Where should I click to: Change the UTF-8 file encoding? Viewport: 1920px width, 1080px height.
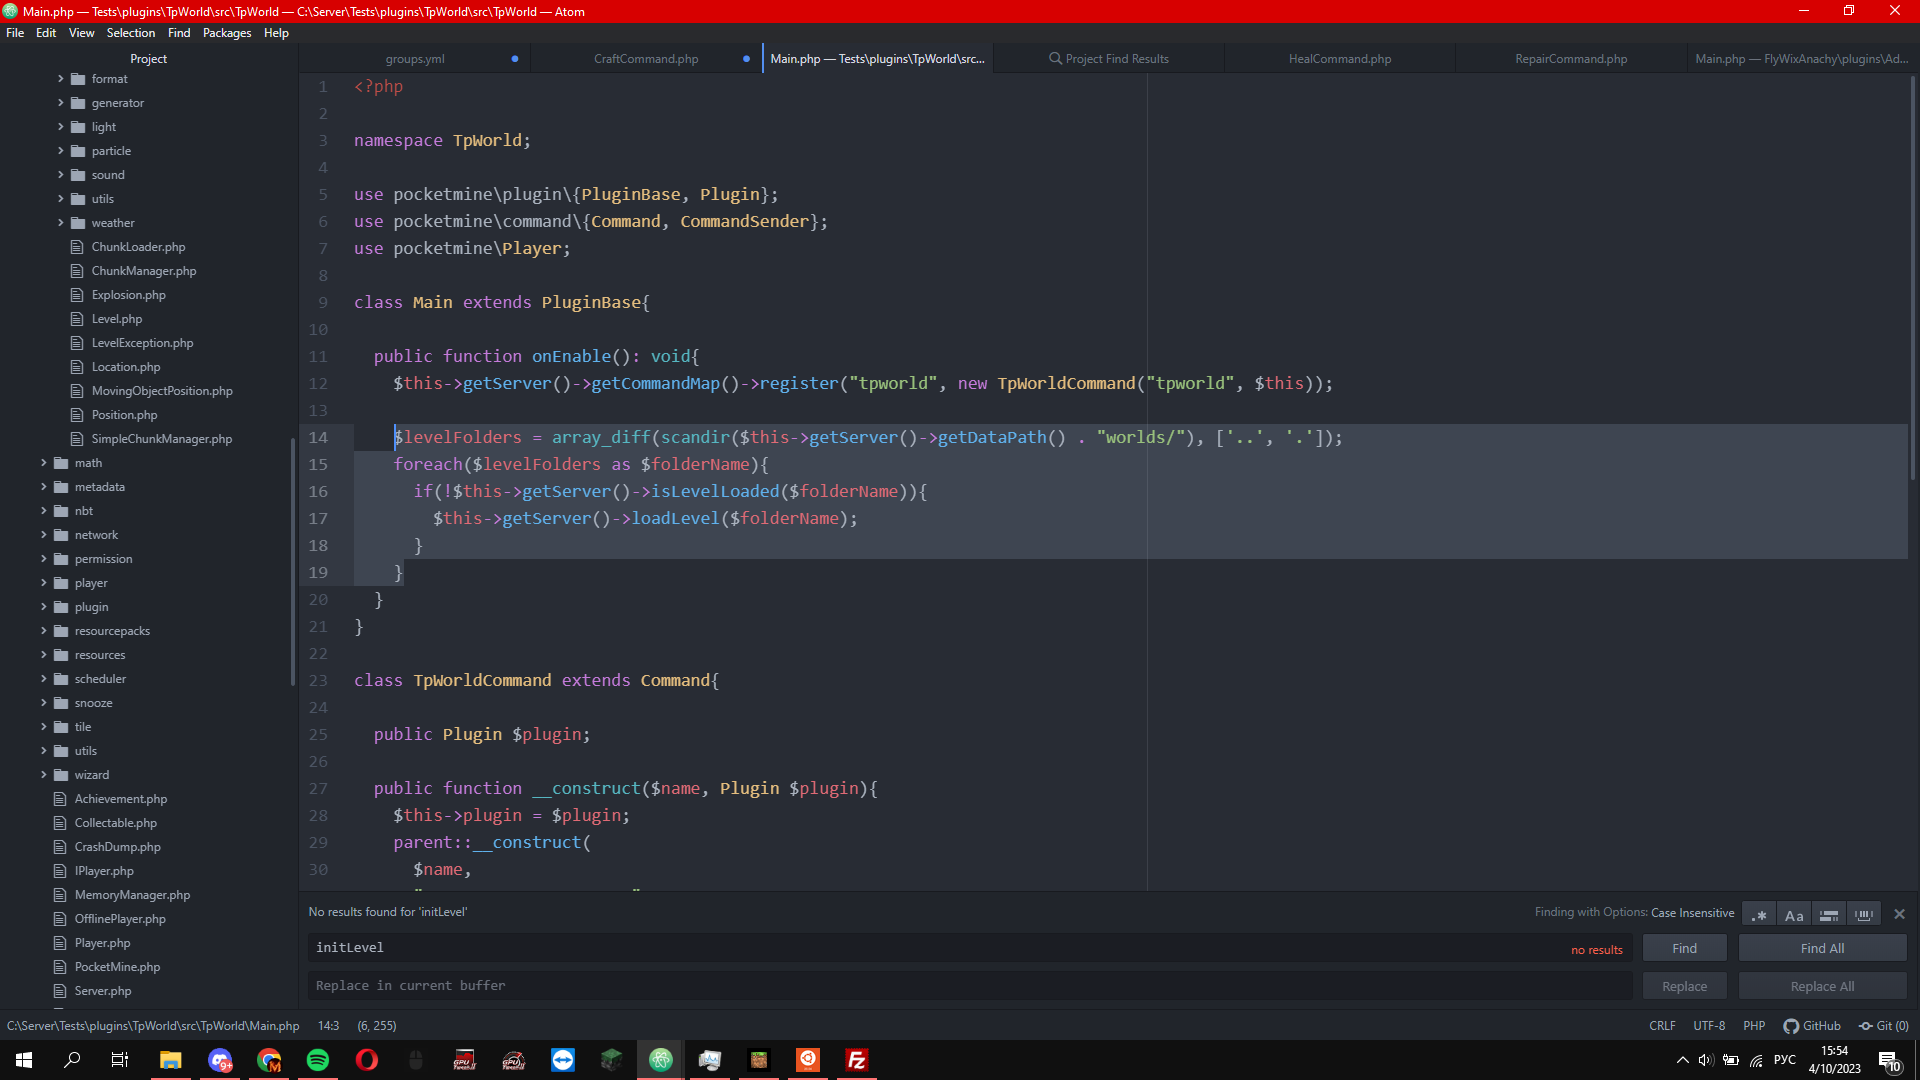coord(1709,1026)
